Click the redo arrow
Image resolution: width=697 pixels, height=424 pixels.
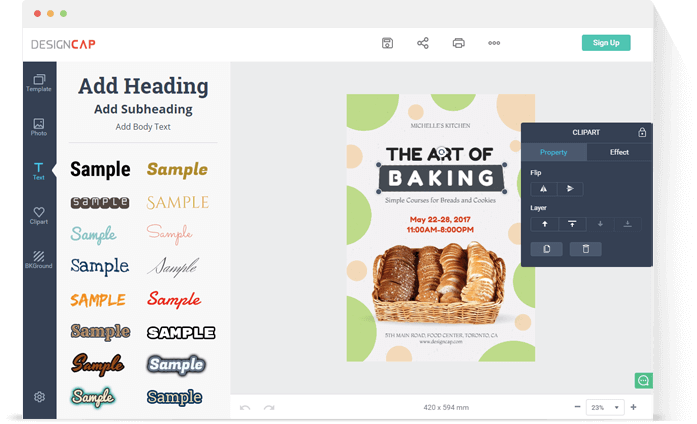pos(269,408)
